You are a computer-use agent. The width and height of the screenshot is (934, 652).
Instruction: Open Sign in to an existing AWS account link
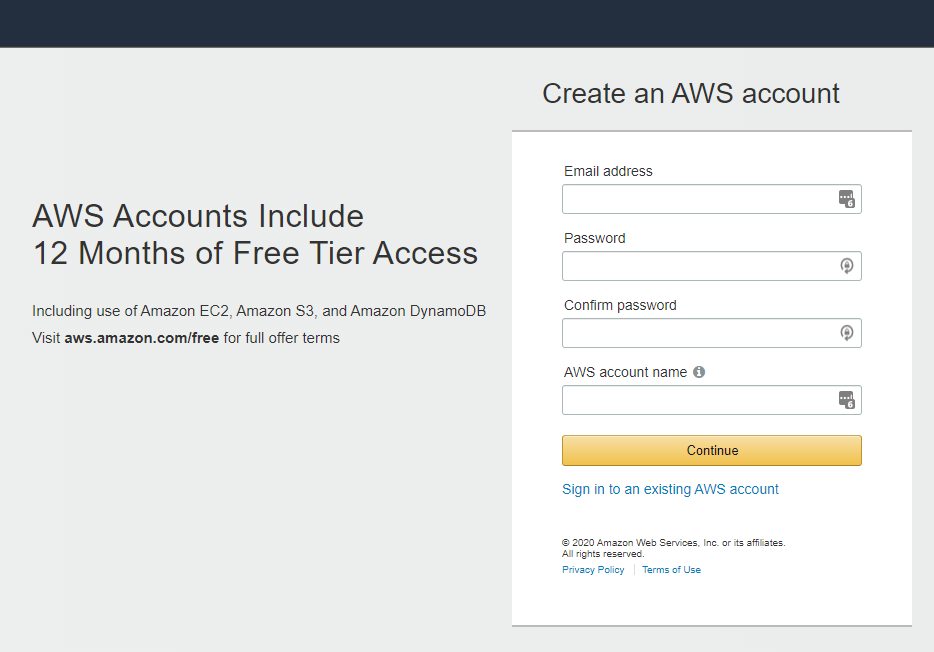tap(670, 489)
